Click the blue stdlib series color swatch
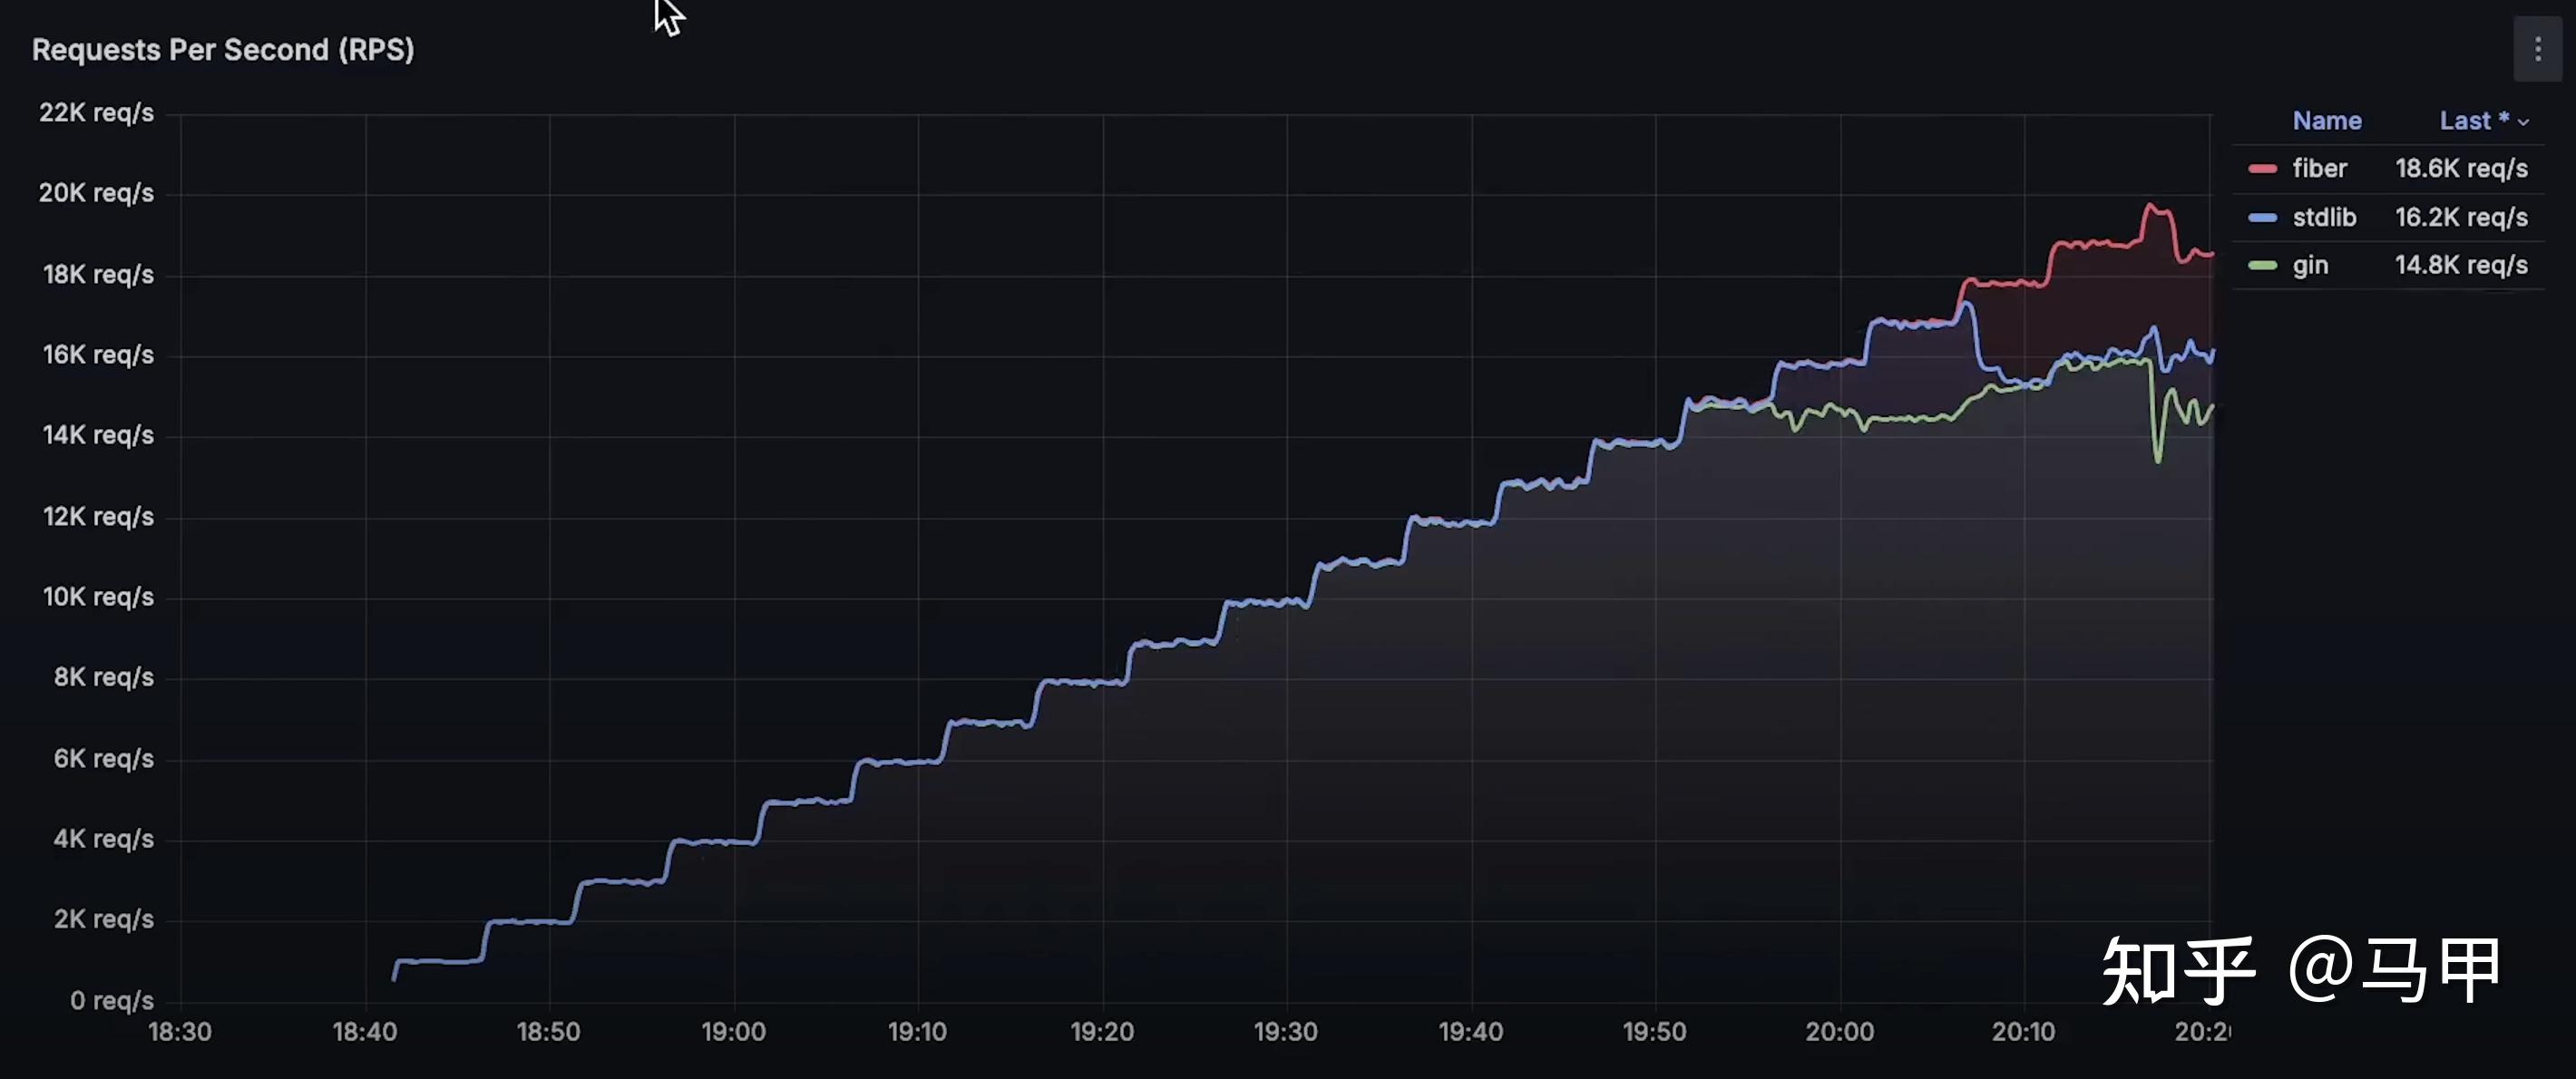Screen dimensions: 2576x1079 [x=2262, y=218]
